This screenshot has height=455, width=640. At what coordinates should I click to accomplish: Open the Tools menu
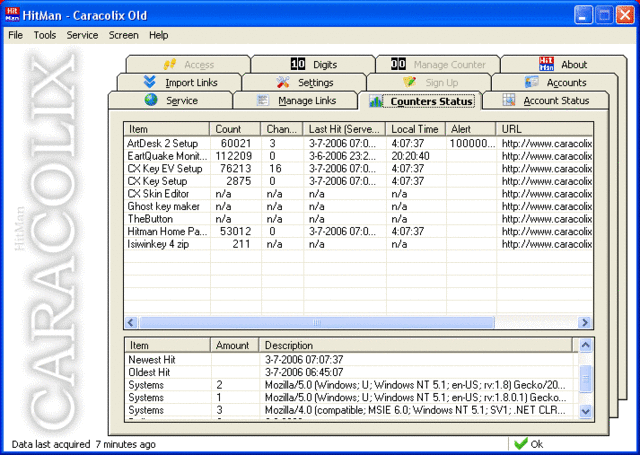tap(44, 35)
